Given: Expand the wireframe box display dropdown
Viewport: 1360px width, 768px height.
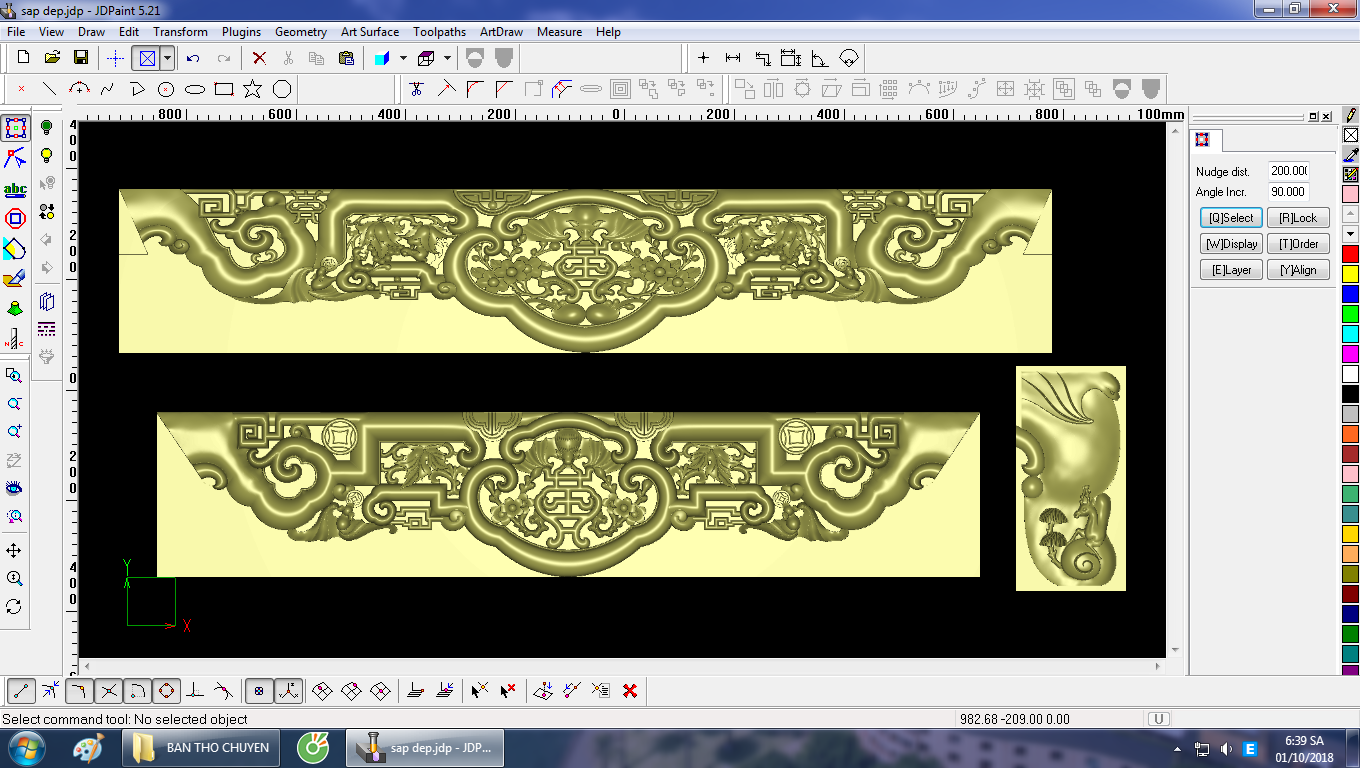Looking at the screenshot, I should 447,58.
